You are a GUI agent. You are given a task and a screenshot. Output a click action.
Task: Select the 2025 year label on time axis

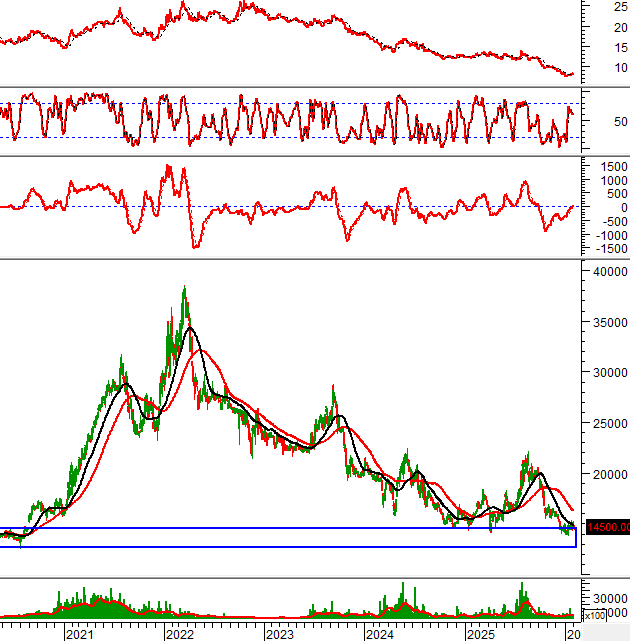click(x=479, y=634)
